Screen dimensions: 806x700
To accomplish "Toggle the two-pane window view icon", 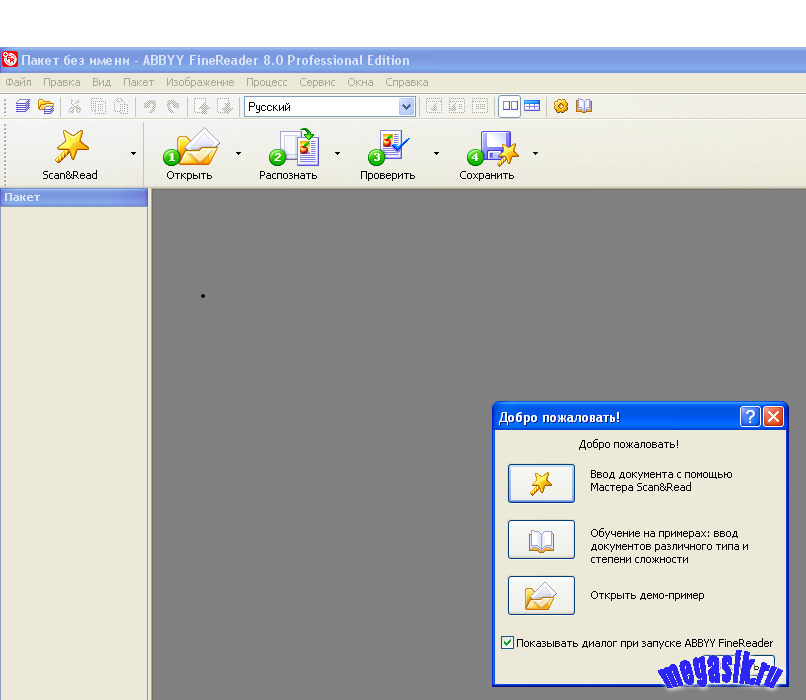I will tap(510, 106).
